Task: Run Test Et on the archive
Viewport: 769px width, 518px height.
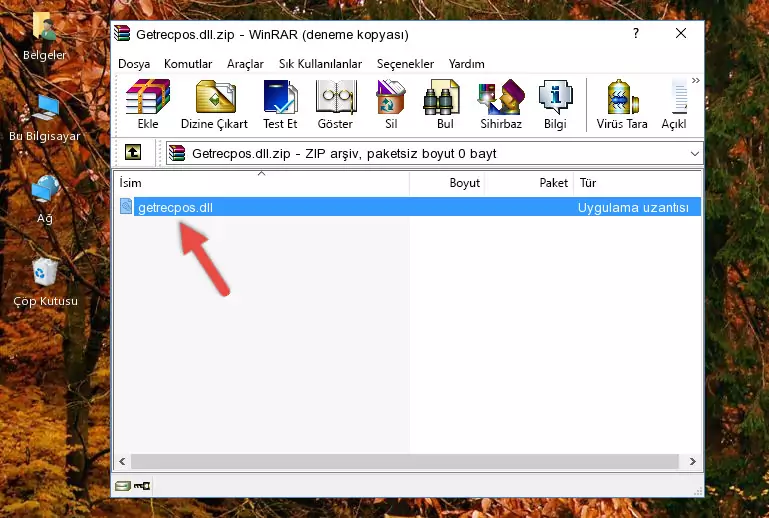Action: tap(280, 104)
